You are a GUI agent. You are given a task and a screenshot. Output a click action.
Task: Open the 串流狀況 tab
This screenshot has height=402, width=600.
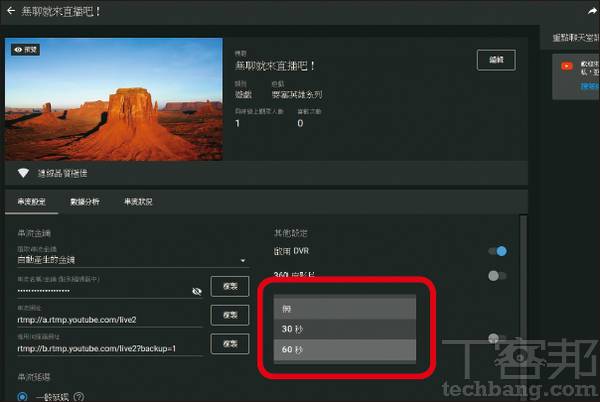click(x=138, y=202)
